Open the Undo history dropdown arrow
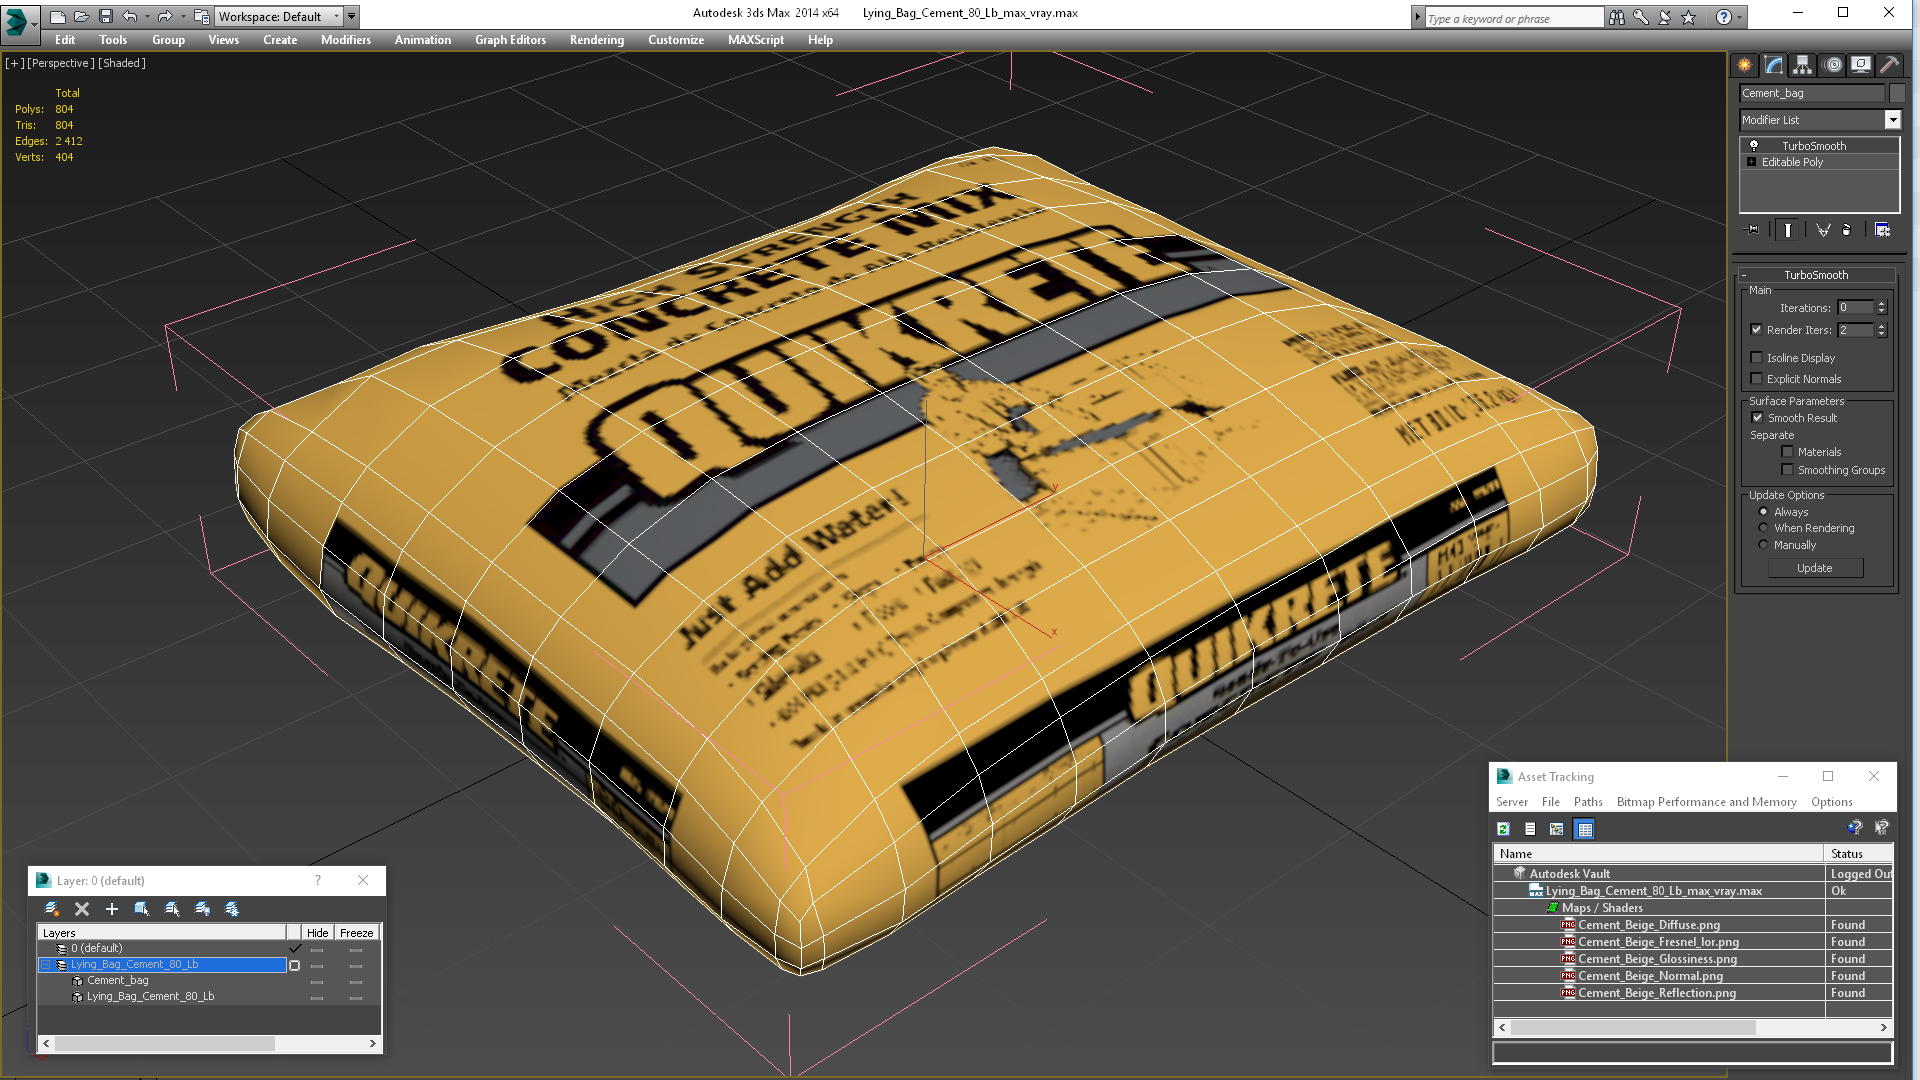Image resolution: width=1920 pixels, height=1080 pixels. [147, 16]
